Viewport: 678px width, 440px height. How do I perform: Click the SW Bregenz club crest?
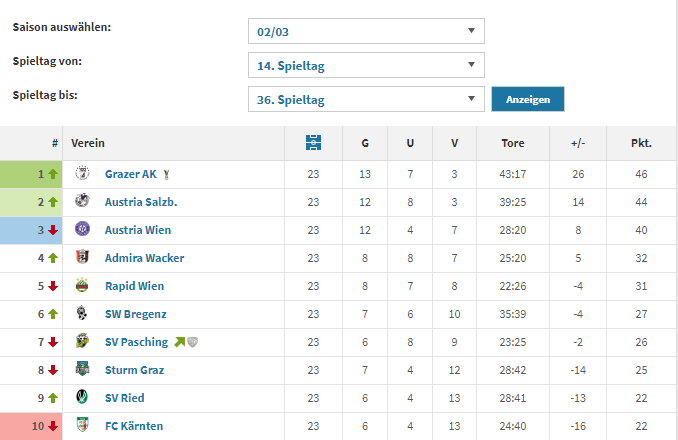pyautogui.click(x=82, y=312)
